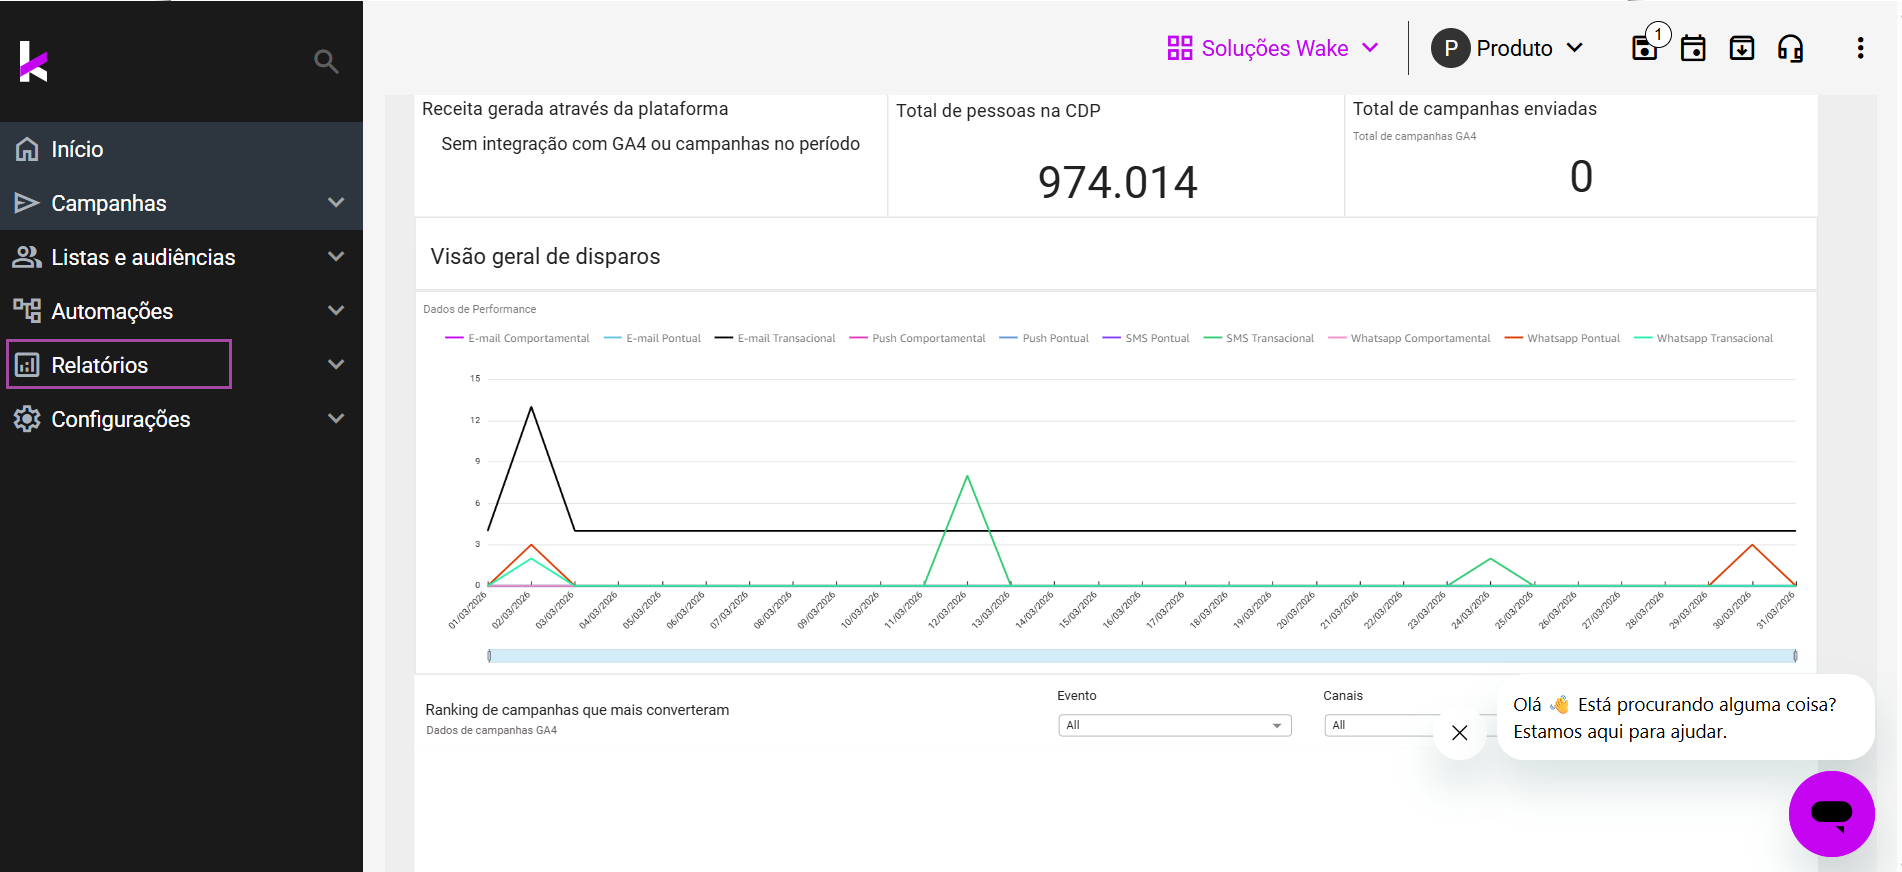Go to Início in the sidebar
1902x872 pixels.
[78, 149]
